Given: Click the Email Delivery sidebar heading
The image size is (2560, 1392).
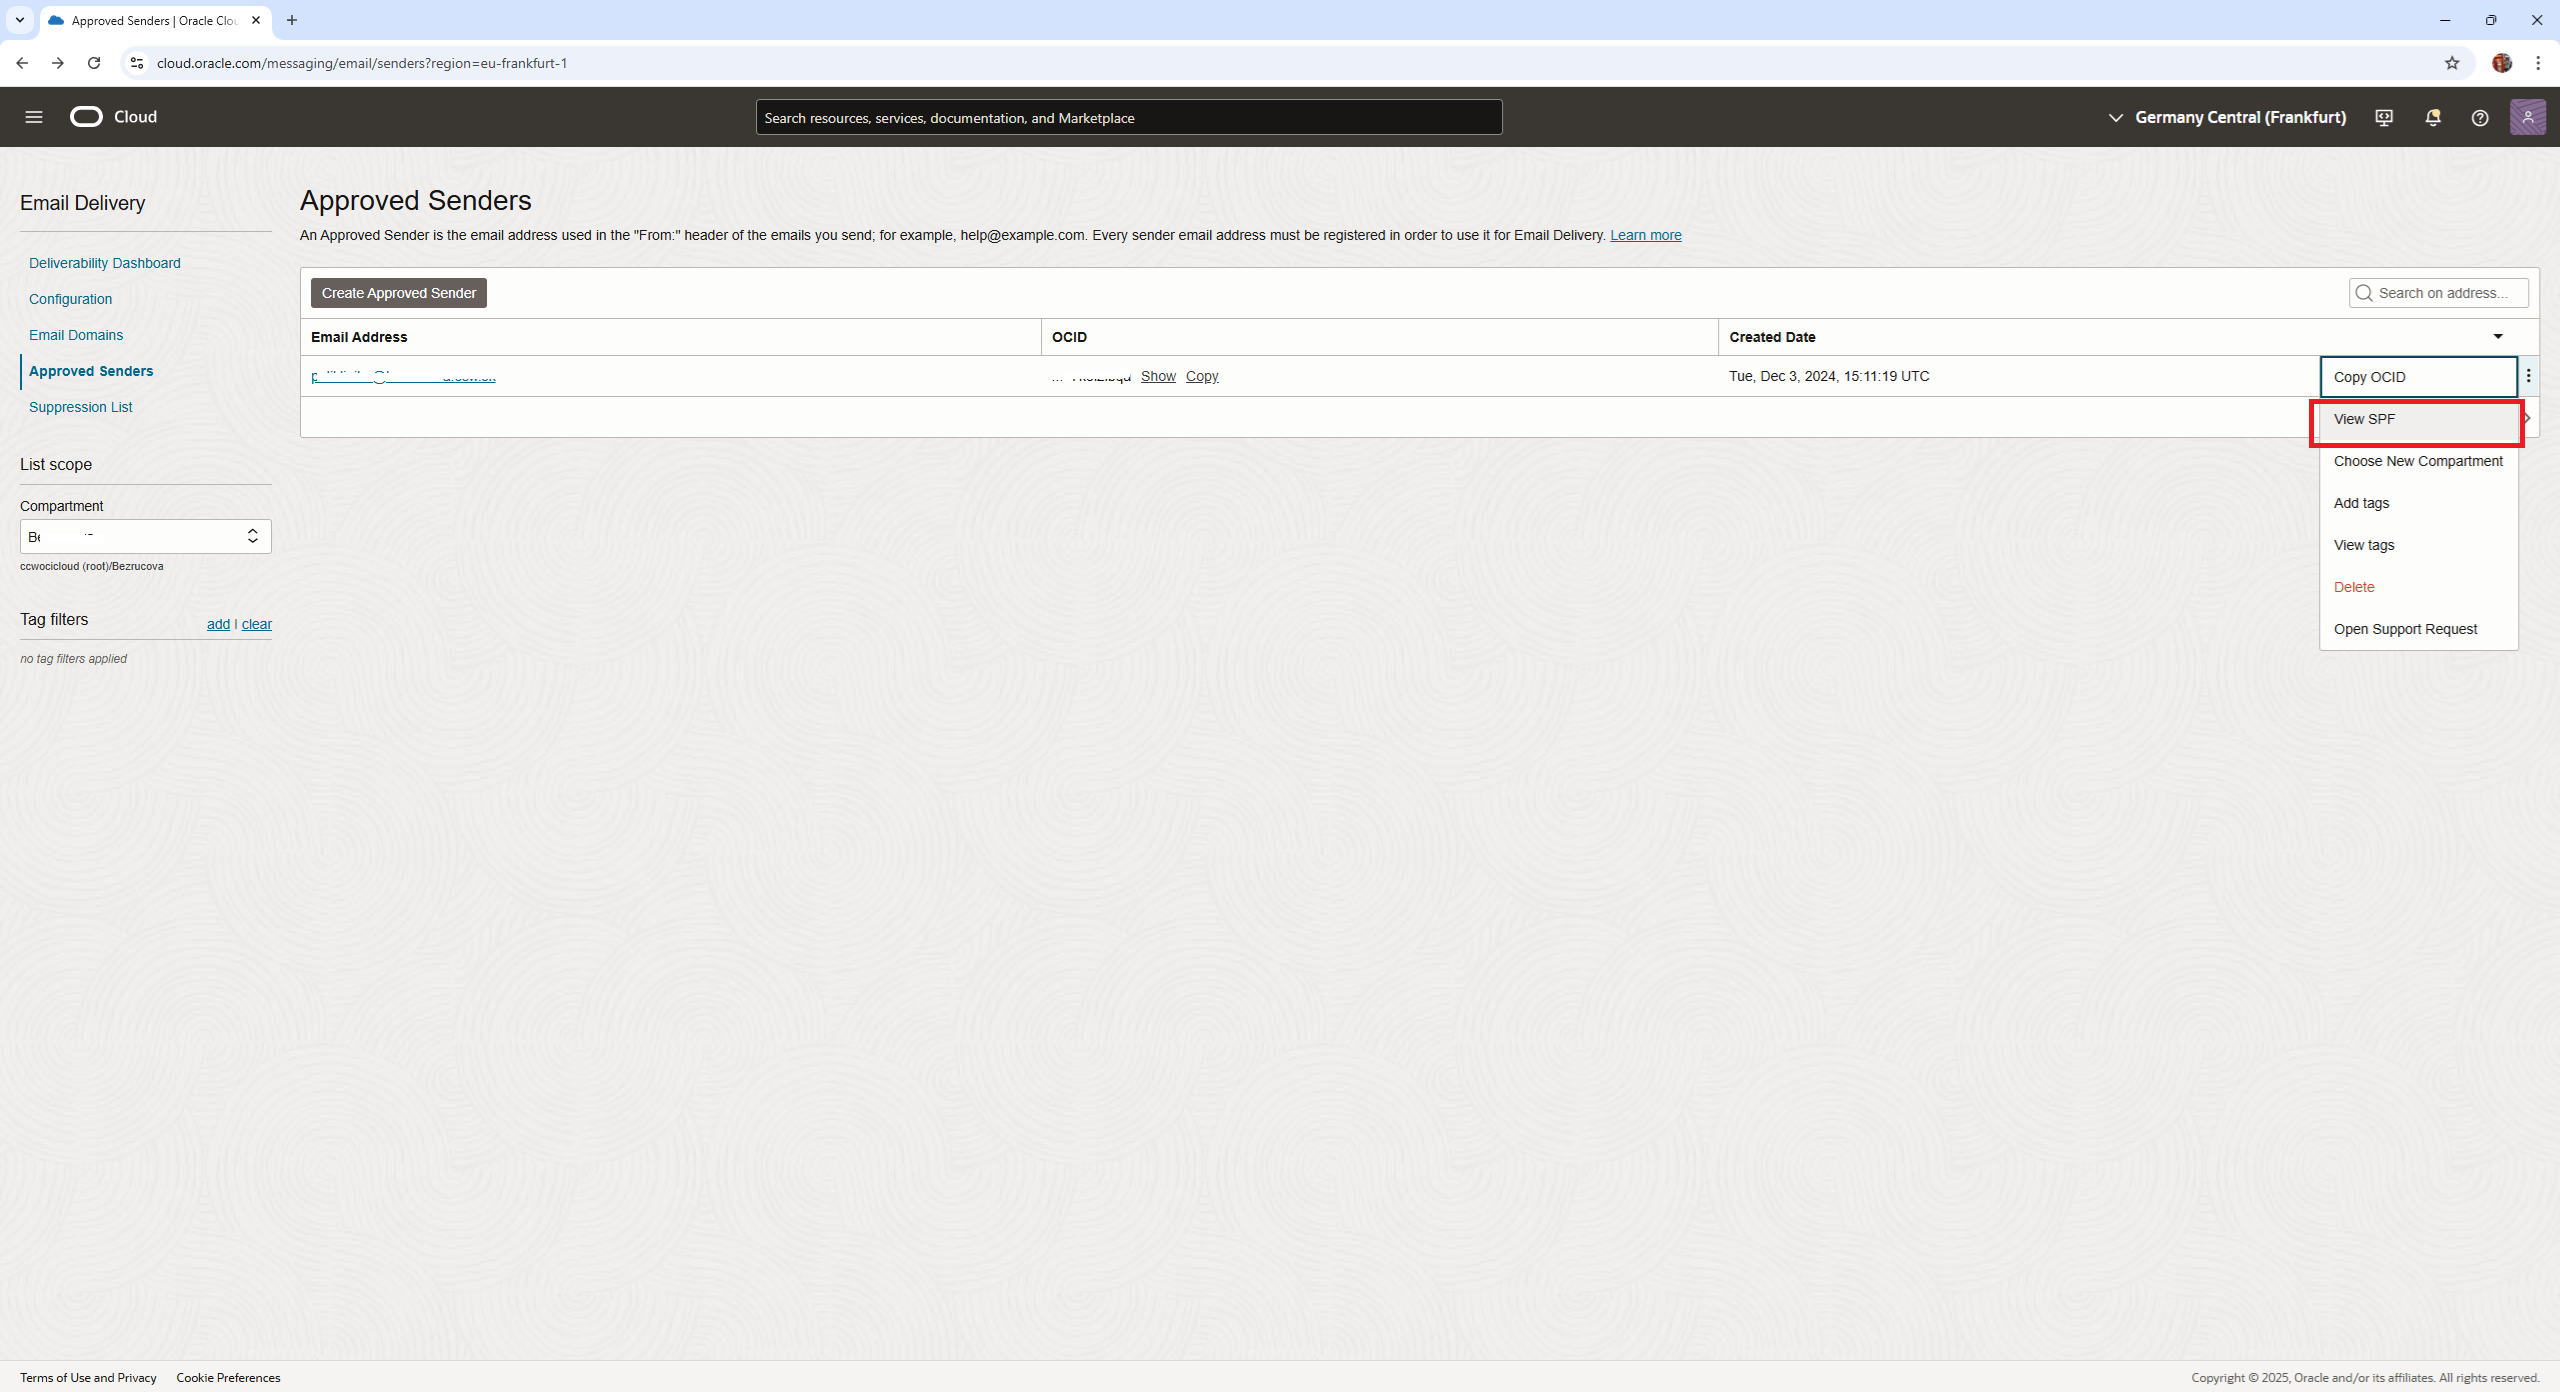Looking at the screenshot, I should click(x=83, y=203).
